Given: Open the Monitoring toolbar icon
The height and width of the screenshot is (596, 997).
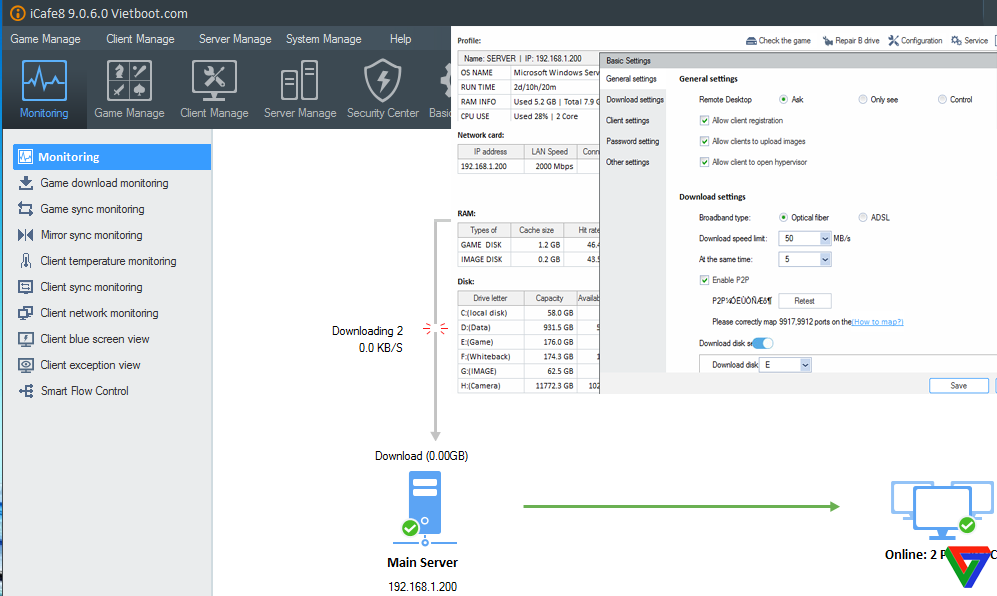Looking at the screenshot, I should coord(44,89).
